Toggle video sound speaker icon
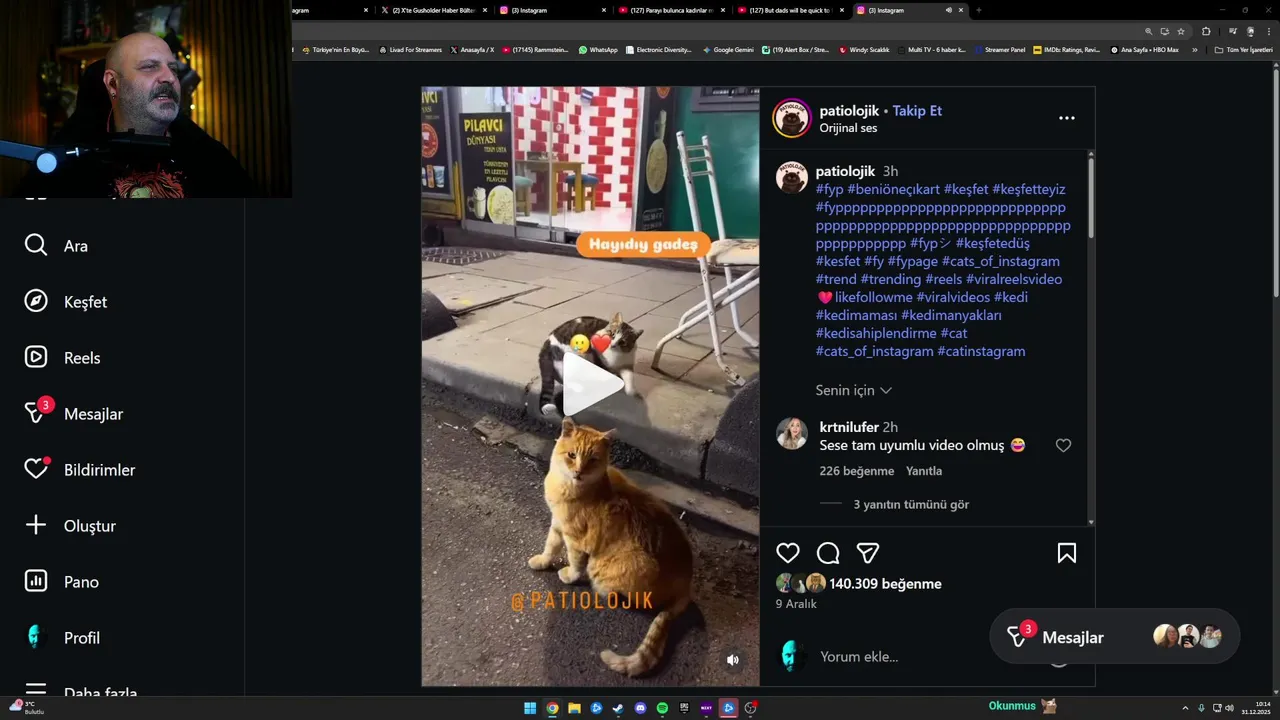The image size is (1280, 720). pos(733,660)
